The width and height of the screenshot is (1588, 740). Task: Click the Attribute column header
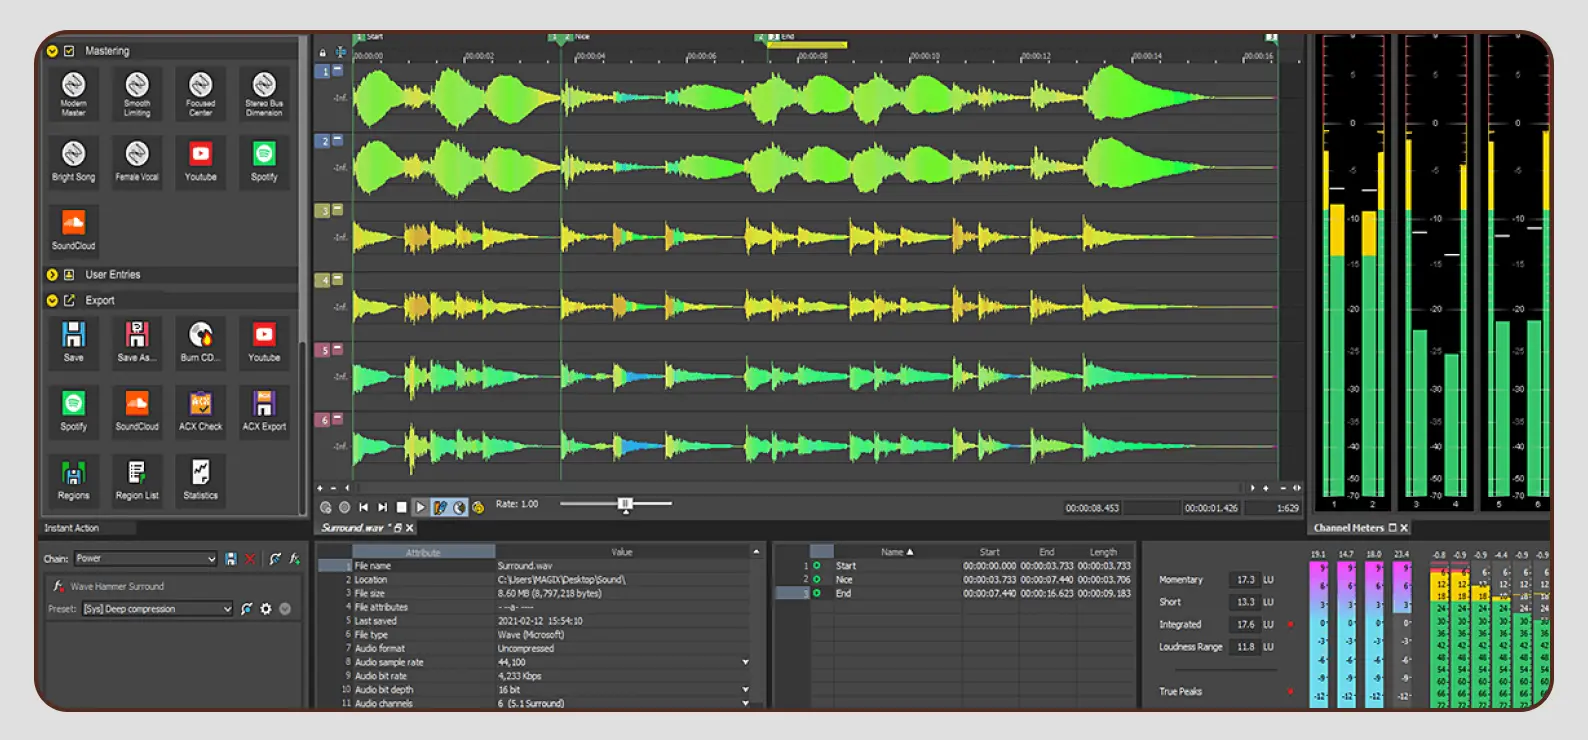coord(424,552)
